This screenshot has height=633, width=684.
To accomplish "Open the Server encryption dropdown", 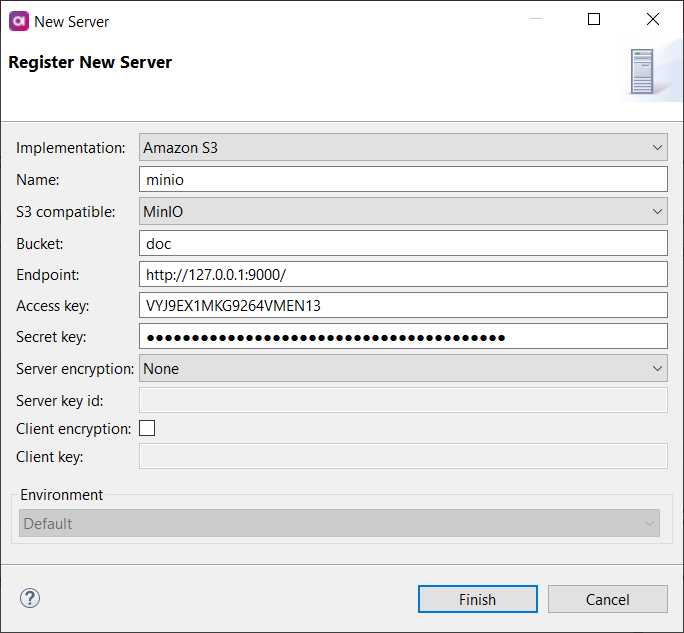I will click(403, 369).
